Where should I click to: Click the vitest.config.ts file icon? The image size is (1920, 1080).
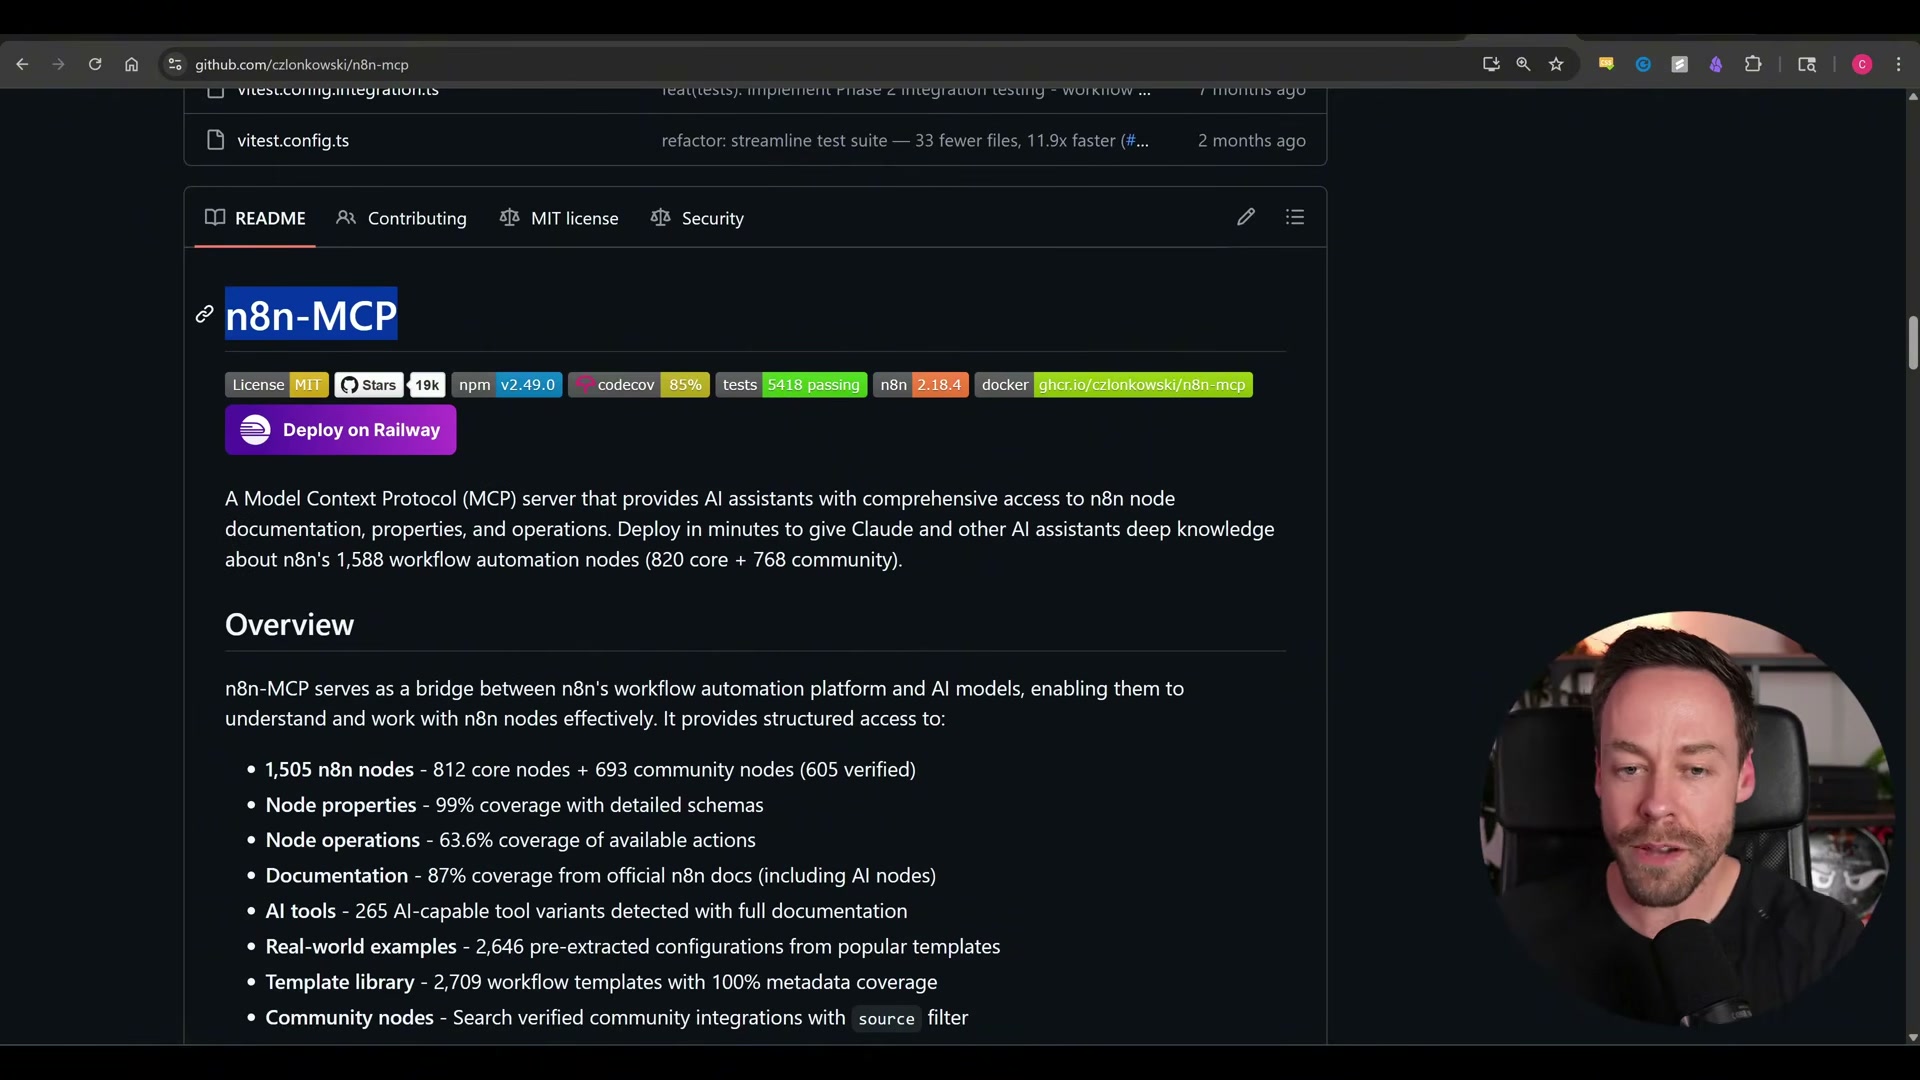(x=215, y=140)
